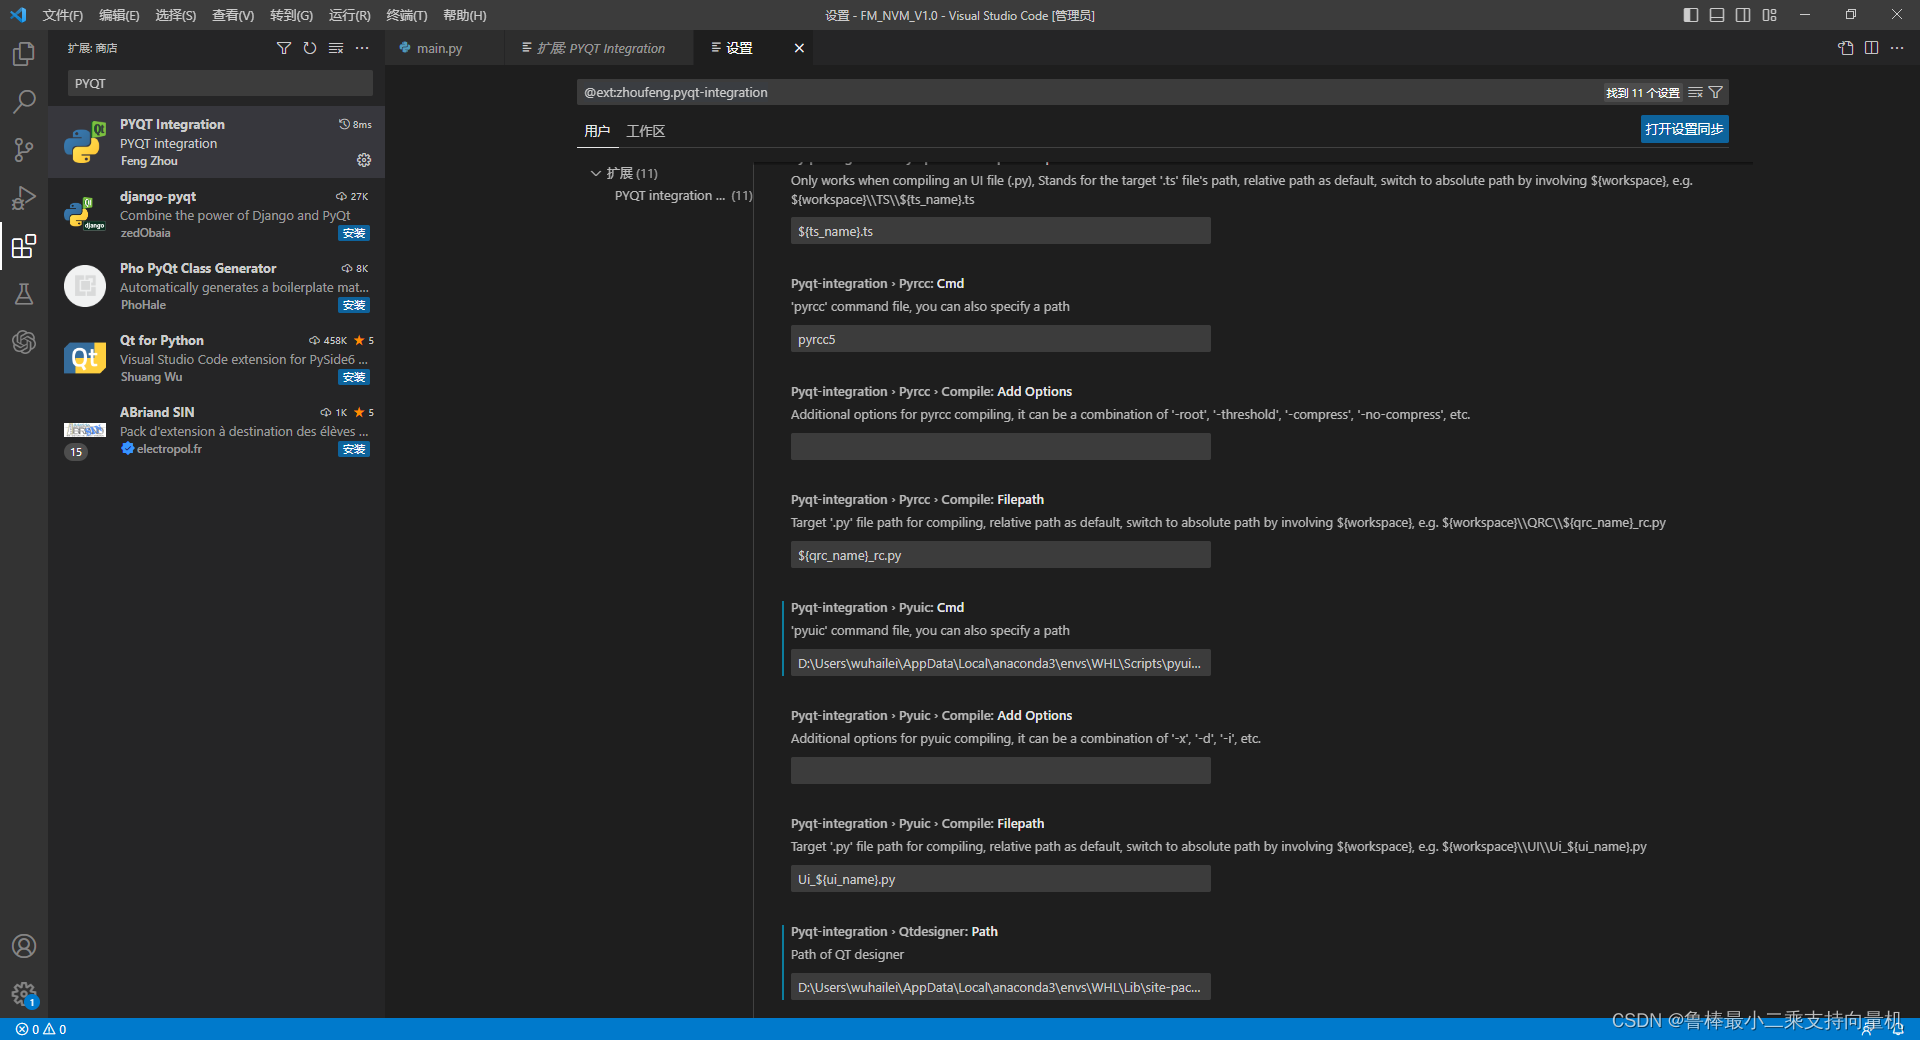The image size is (1920, 1040).
Task: Install the Qt for Python extension
Action: (x=354, y=377)
